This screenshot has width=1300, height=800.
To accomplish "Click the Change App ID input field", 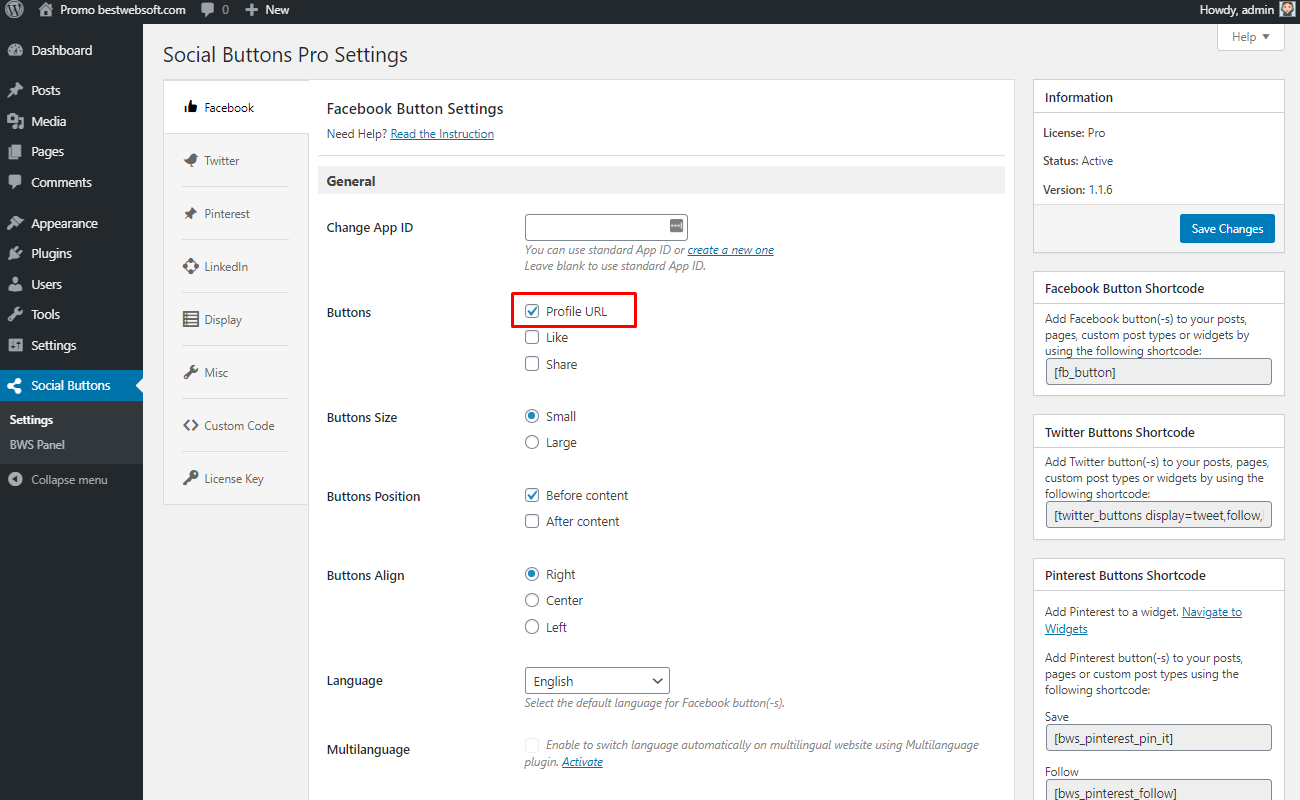I will (x=606, y=227).
